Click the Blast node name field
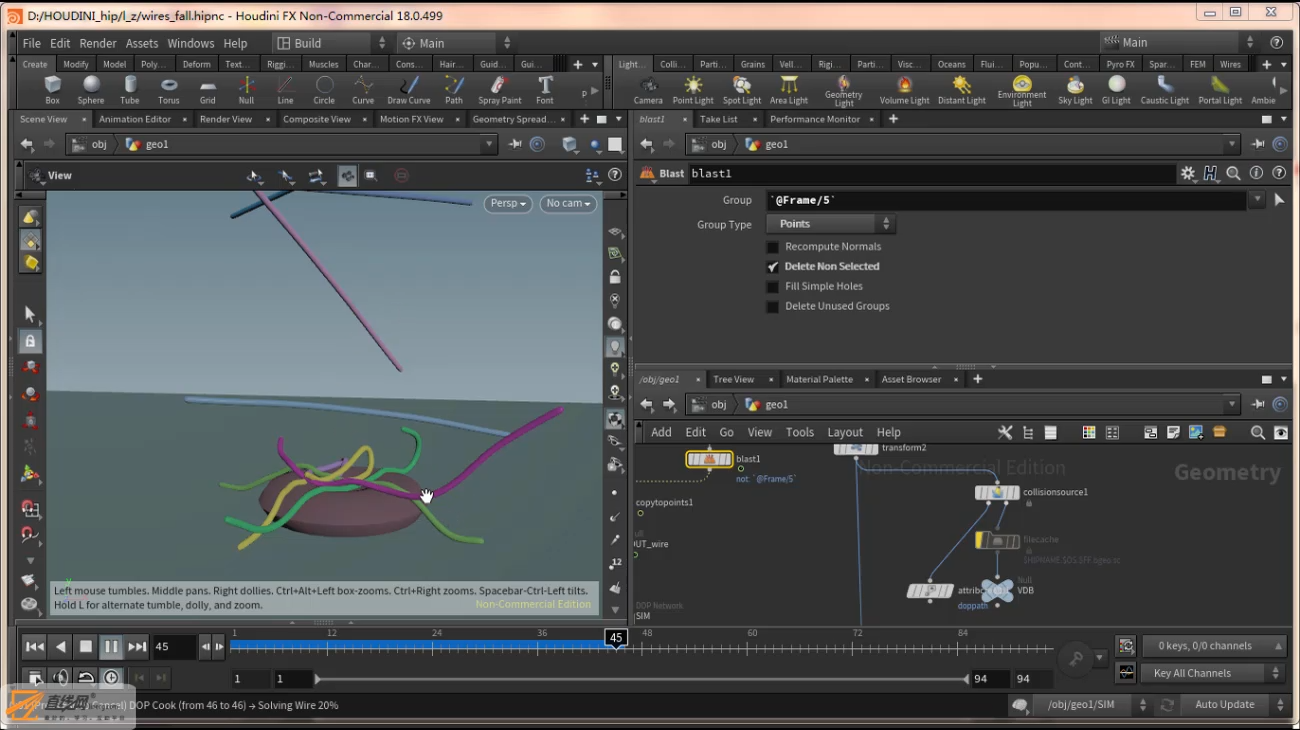The height and width of the screenshot is (730, 1300). point(931,173)
